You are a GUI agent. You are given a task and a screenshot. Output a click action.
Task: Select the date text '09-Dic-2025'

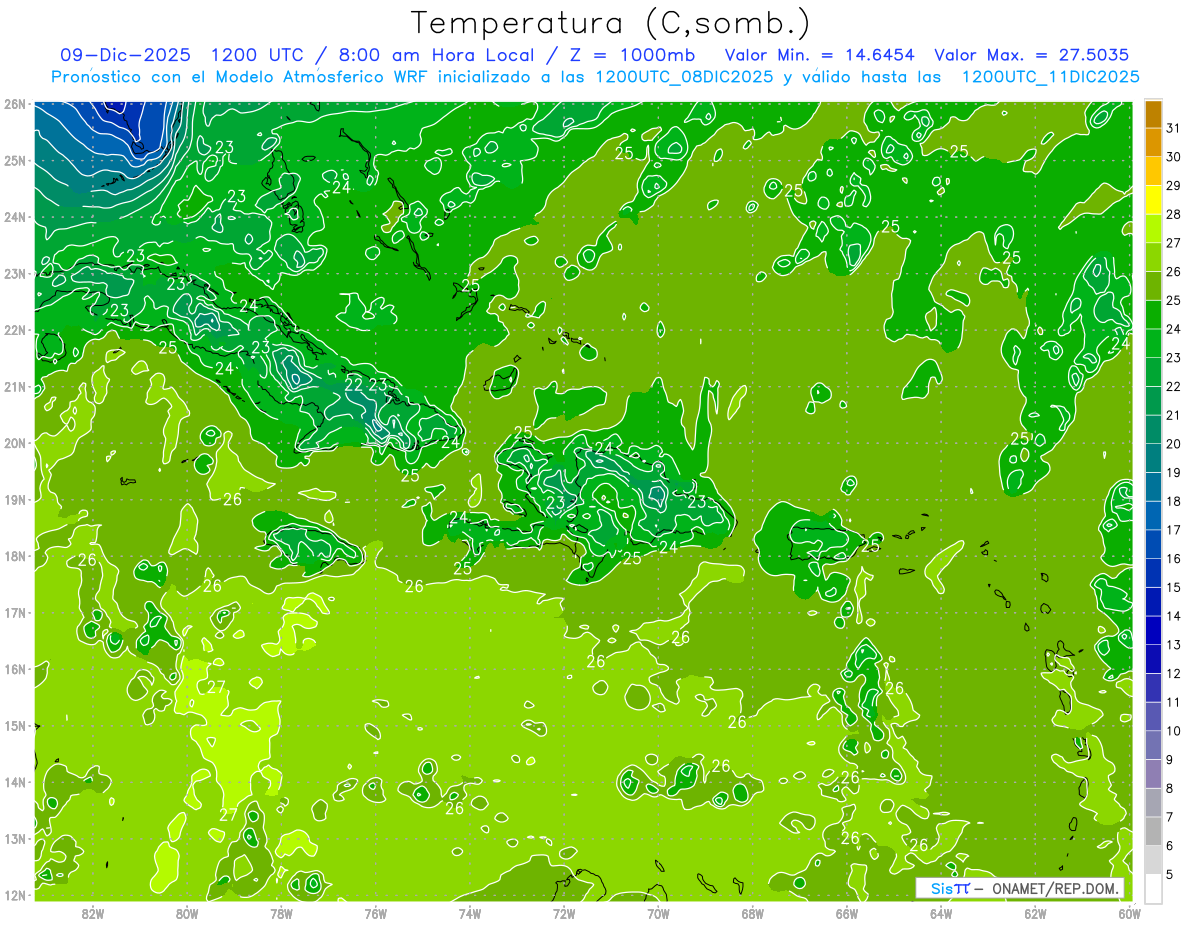(x=124, y=54)
